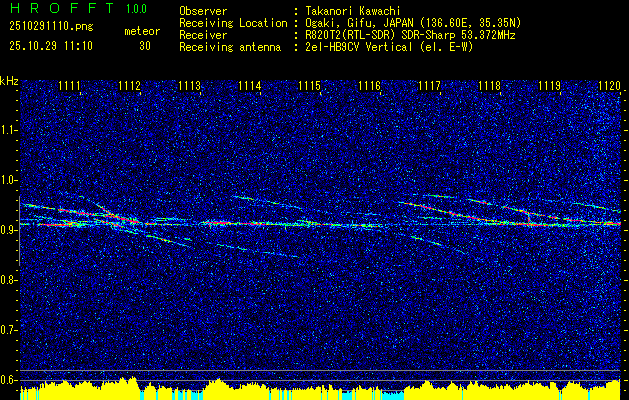Click the 1.0 kHz axis label

click(9, 181)
